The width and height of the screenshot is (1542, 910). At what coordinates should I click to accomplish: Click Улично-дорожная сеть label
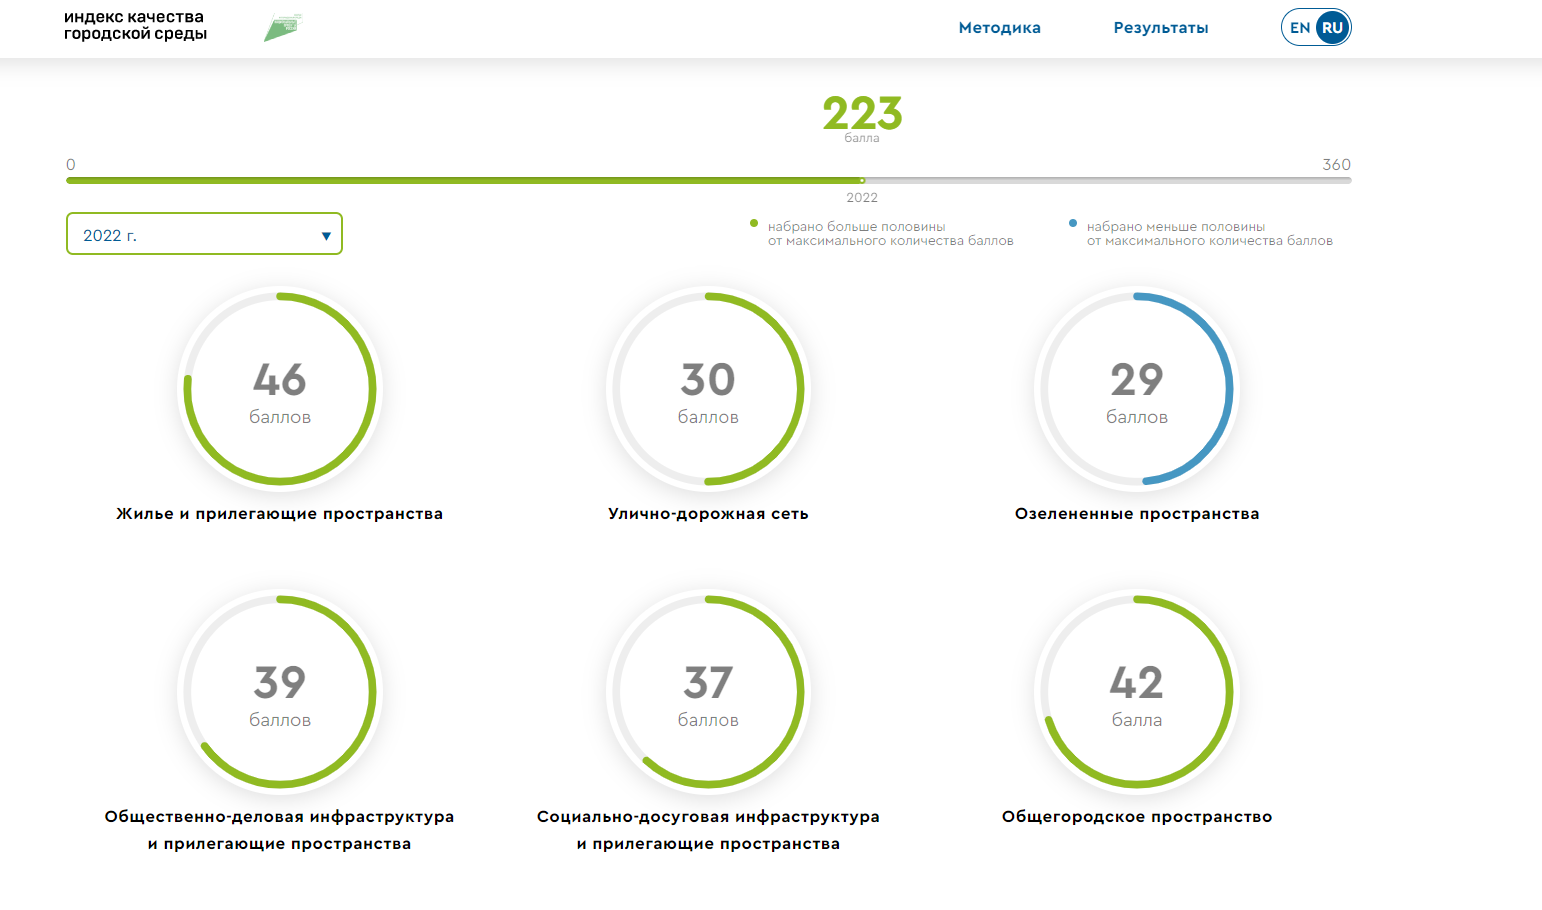[708, 514]
